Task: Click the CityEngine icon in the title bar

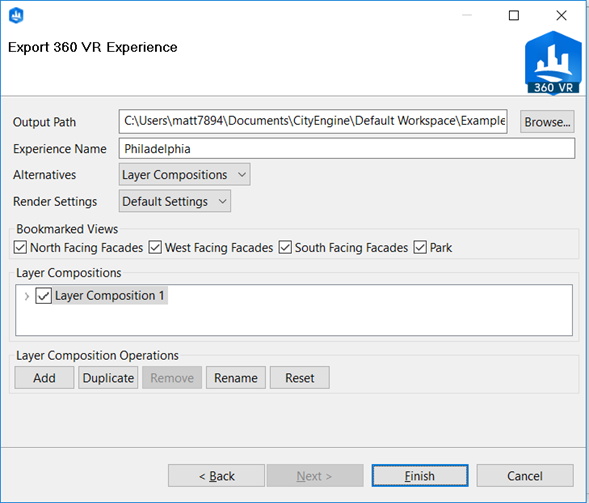Action: 16,15
